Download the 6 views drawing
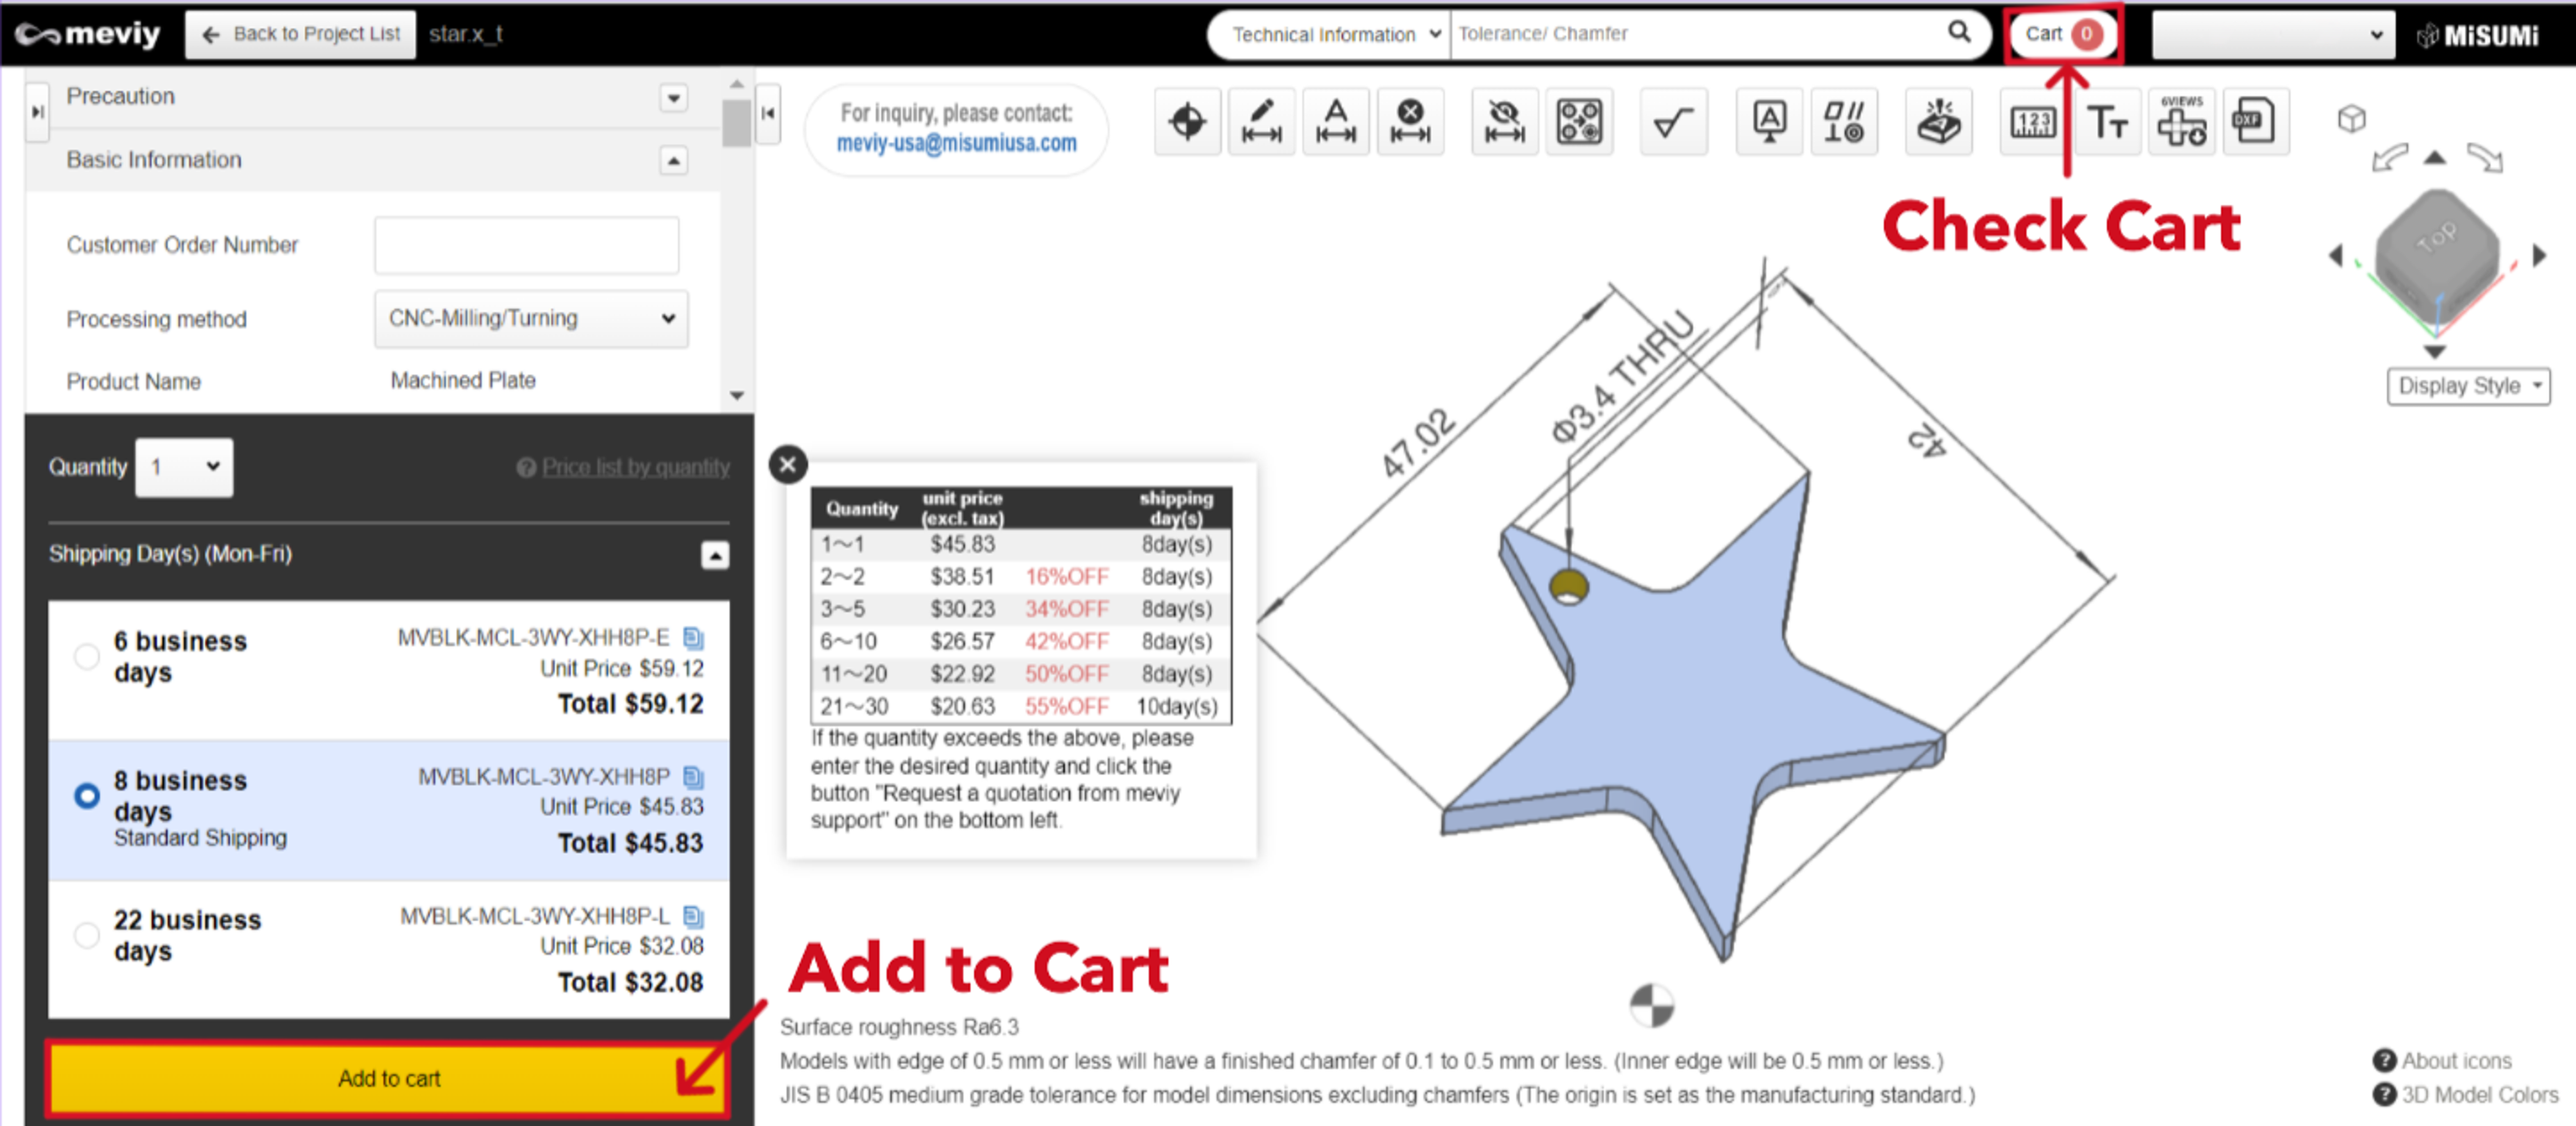The image size is (2576, 1126). (x=2181, y=122)
